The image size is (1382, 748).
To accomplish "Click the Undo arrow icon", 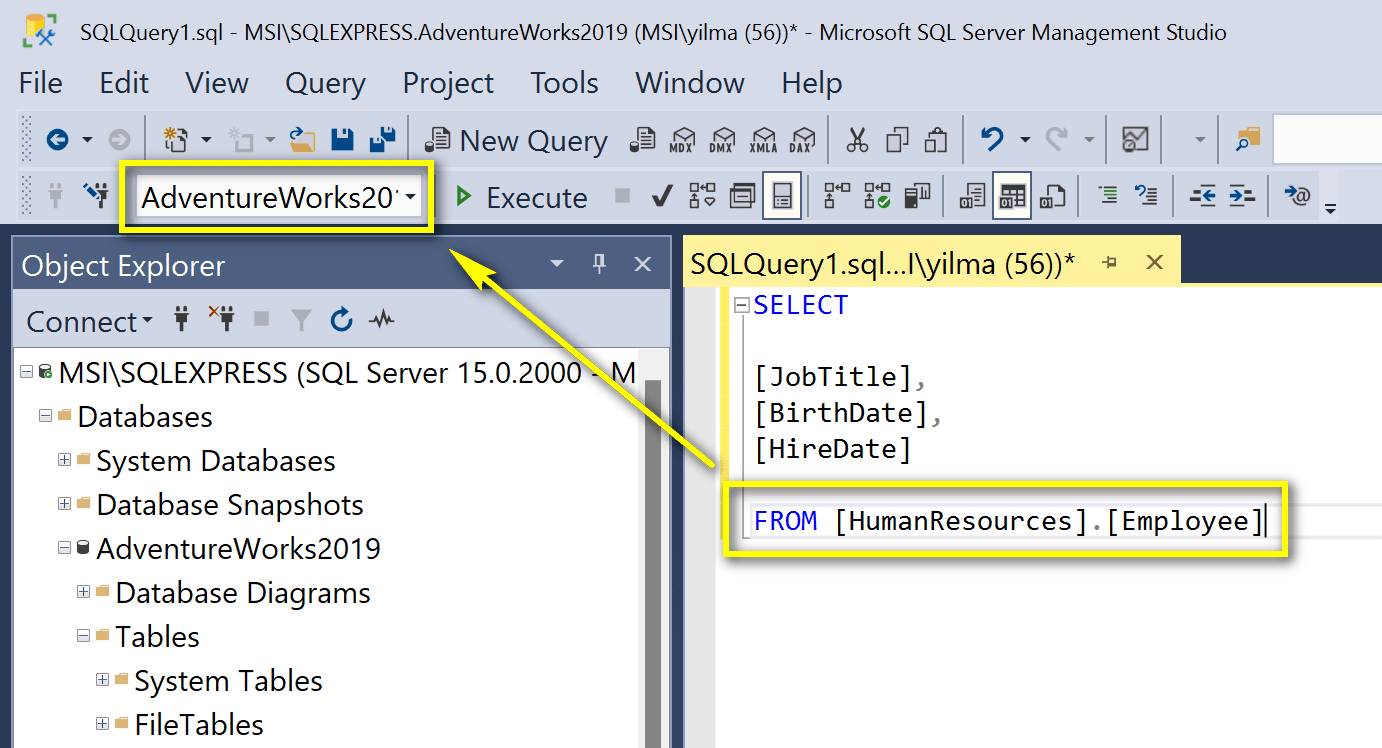I will [x=992, y=140].
